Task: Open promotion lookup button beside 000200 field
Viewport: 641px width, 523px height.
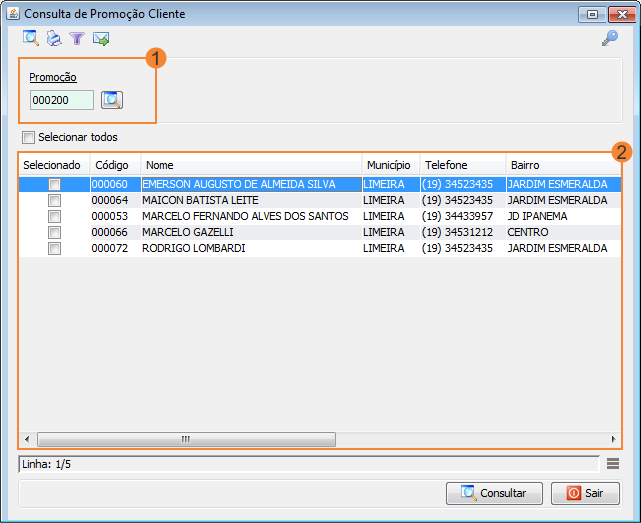Action: (112, 100)
